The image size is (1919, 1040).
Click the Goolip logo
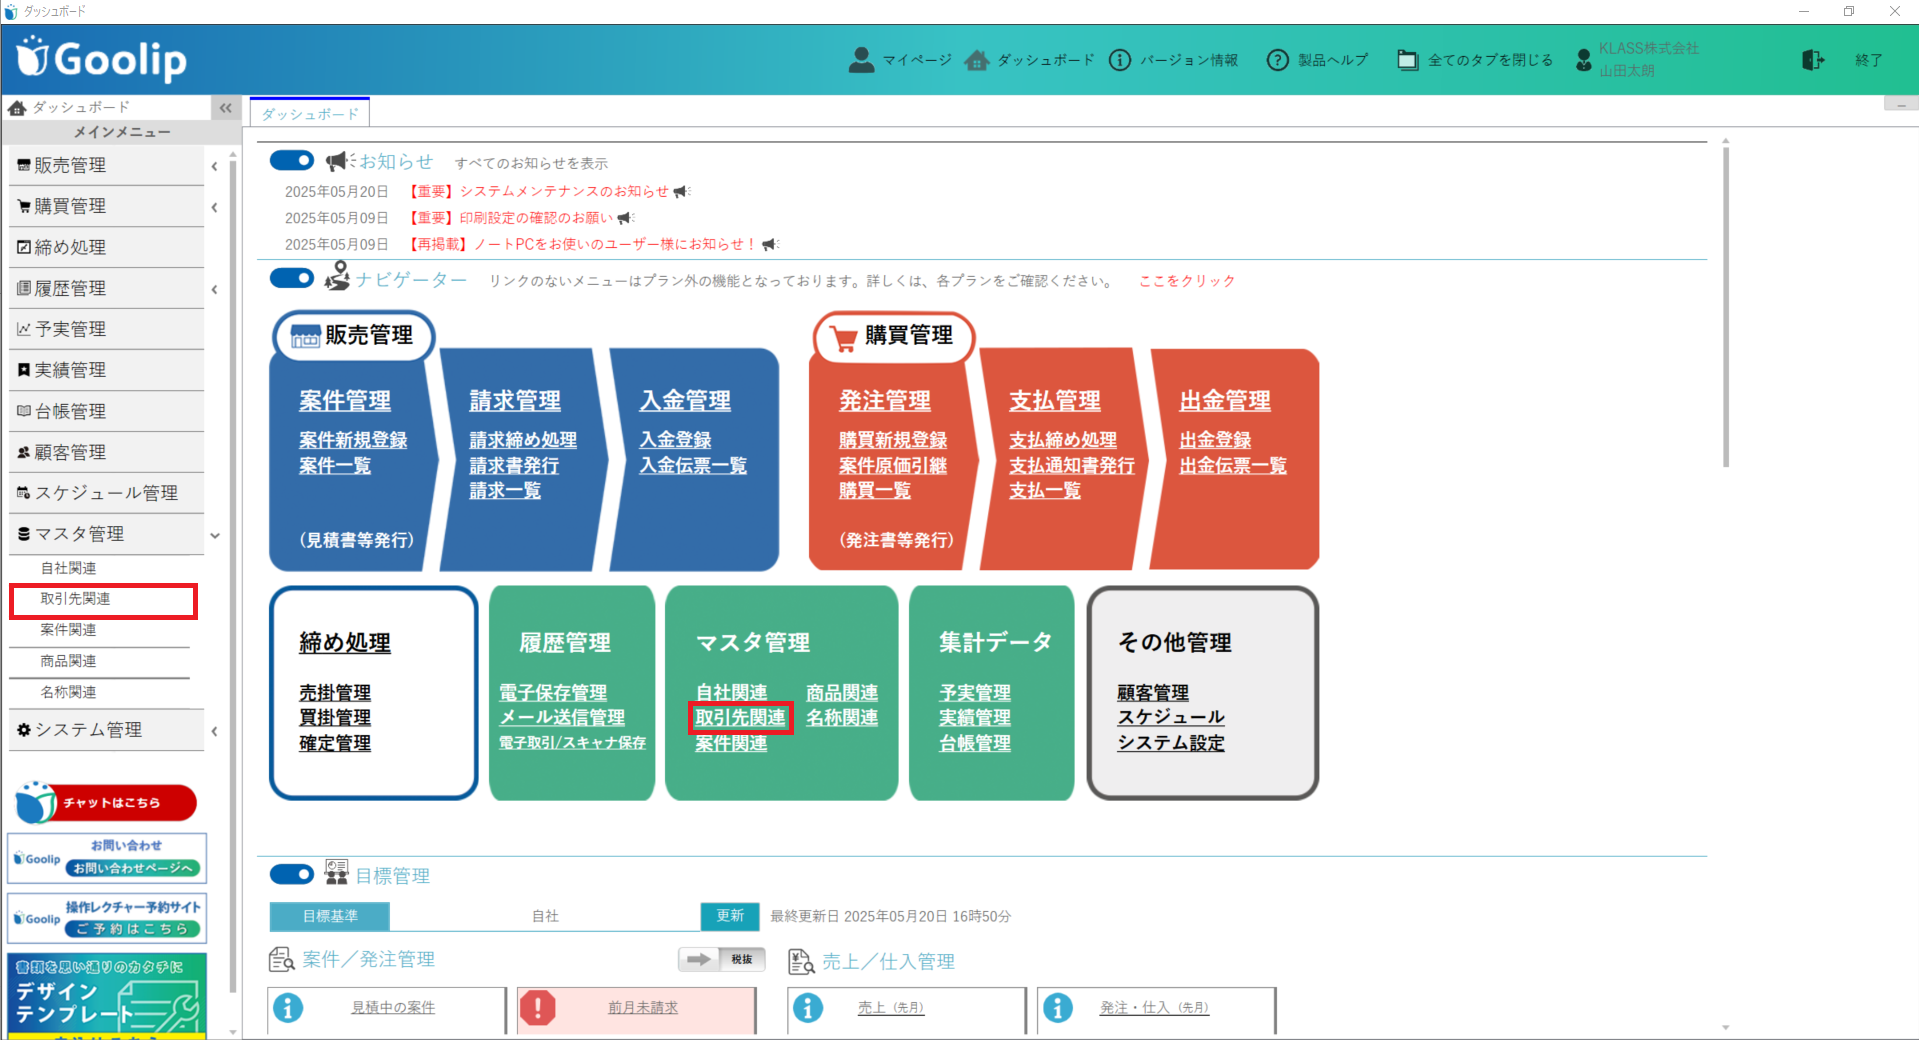[102, 59]
